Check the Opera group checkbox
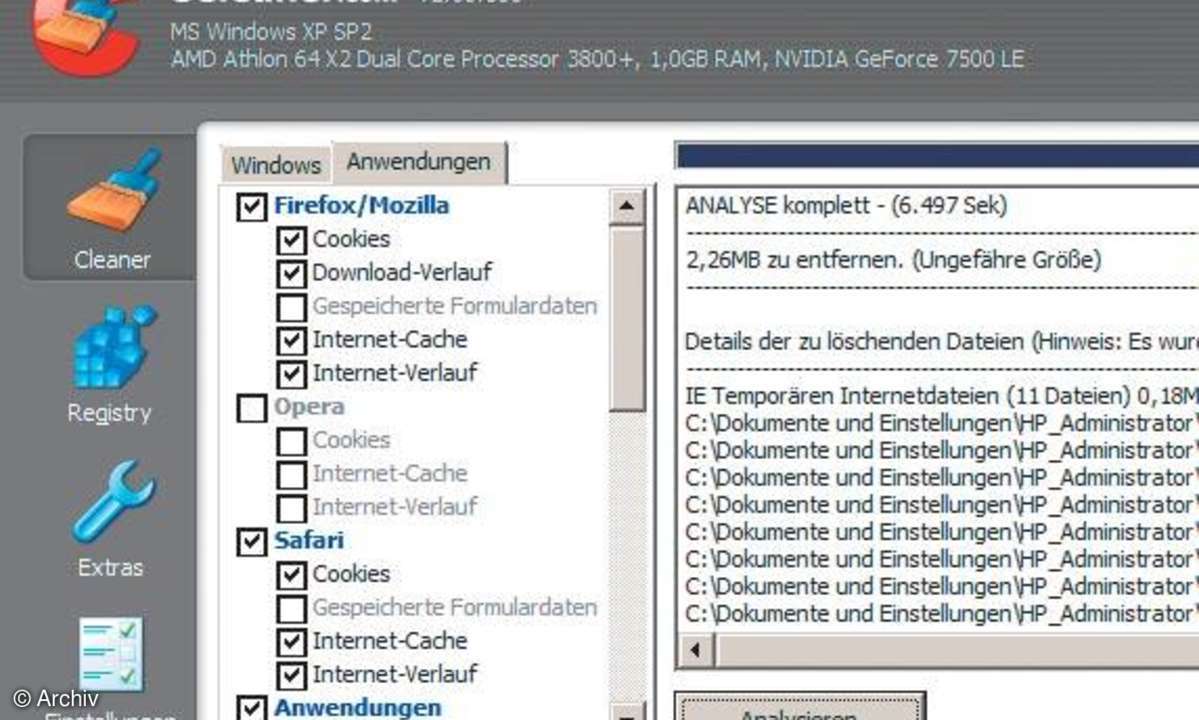The image size is (1199, 720). pyautogui.click(x=252, y=407)
